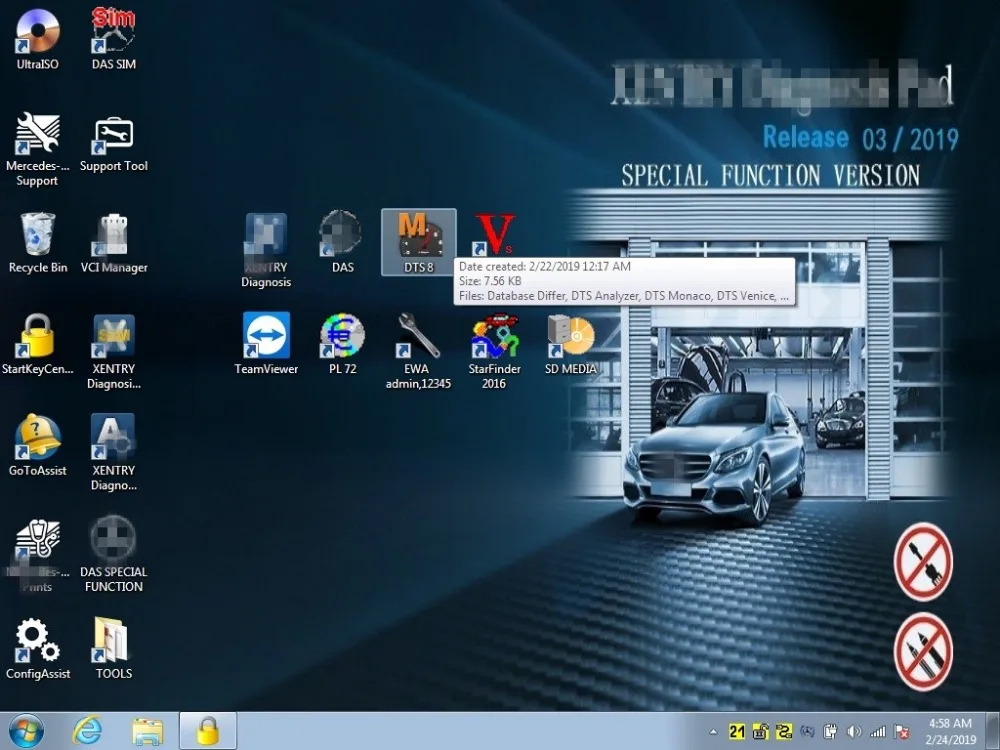Open the UltraISO desktop shortcut
Viewport: 1000px width, 750px height.
[x=37, y=35]
